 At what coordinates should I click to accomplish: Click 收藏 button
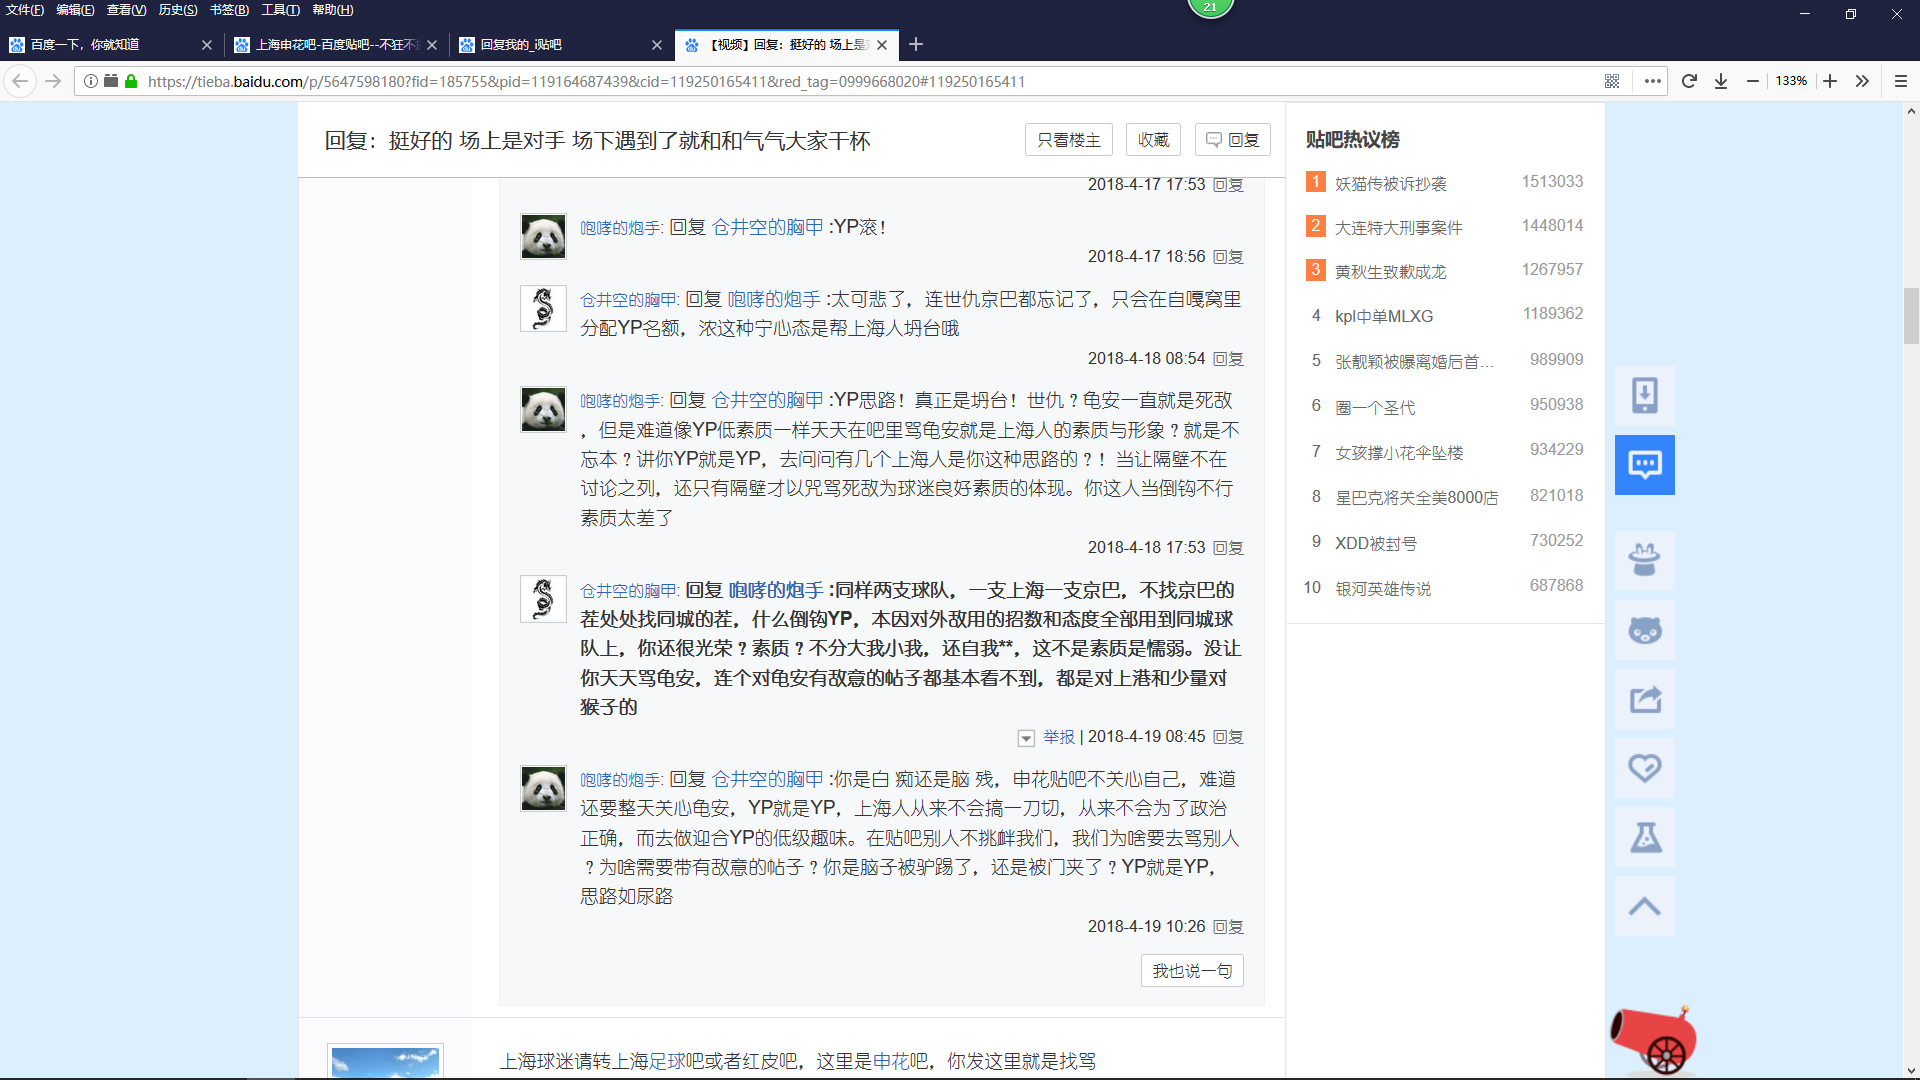pos(1153,140)
